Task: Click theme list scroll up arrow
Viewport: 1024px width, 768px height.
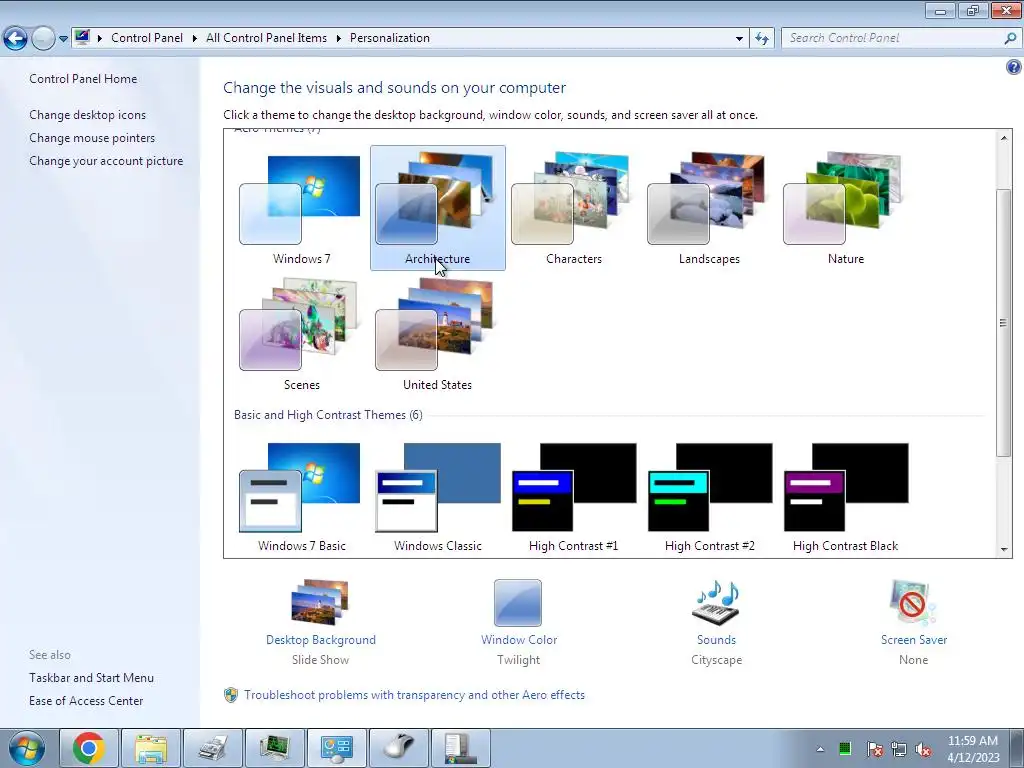Action: pos(1004,138)
